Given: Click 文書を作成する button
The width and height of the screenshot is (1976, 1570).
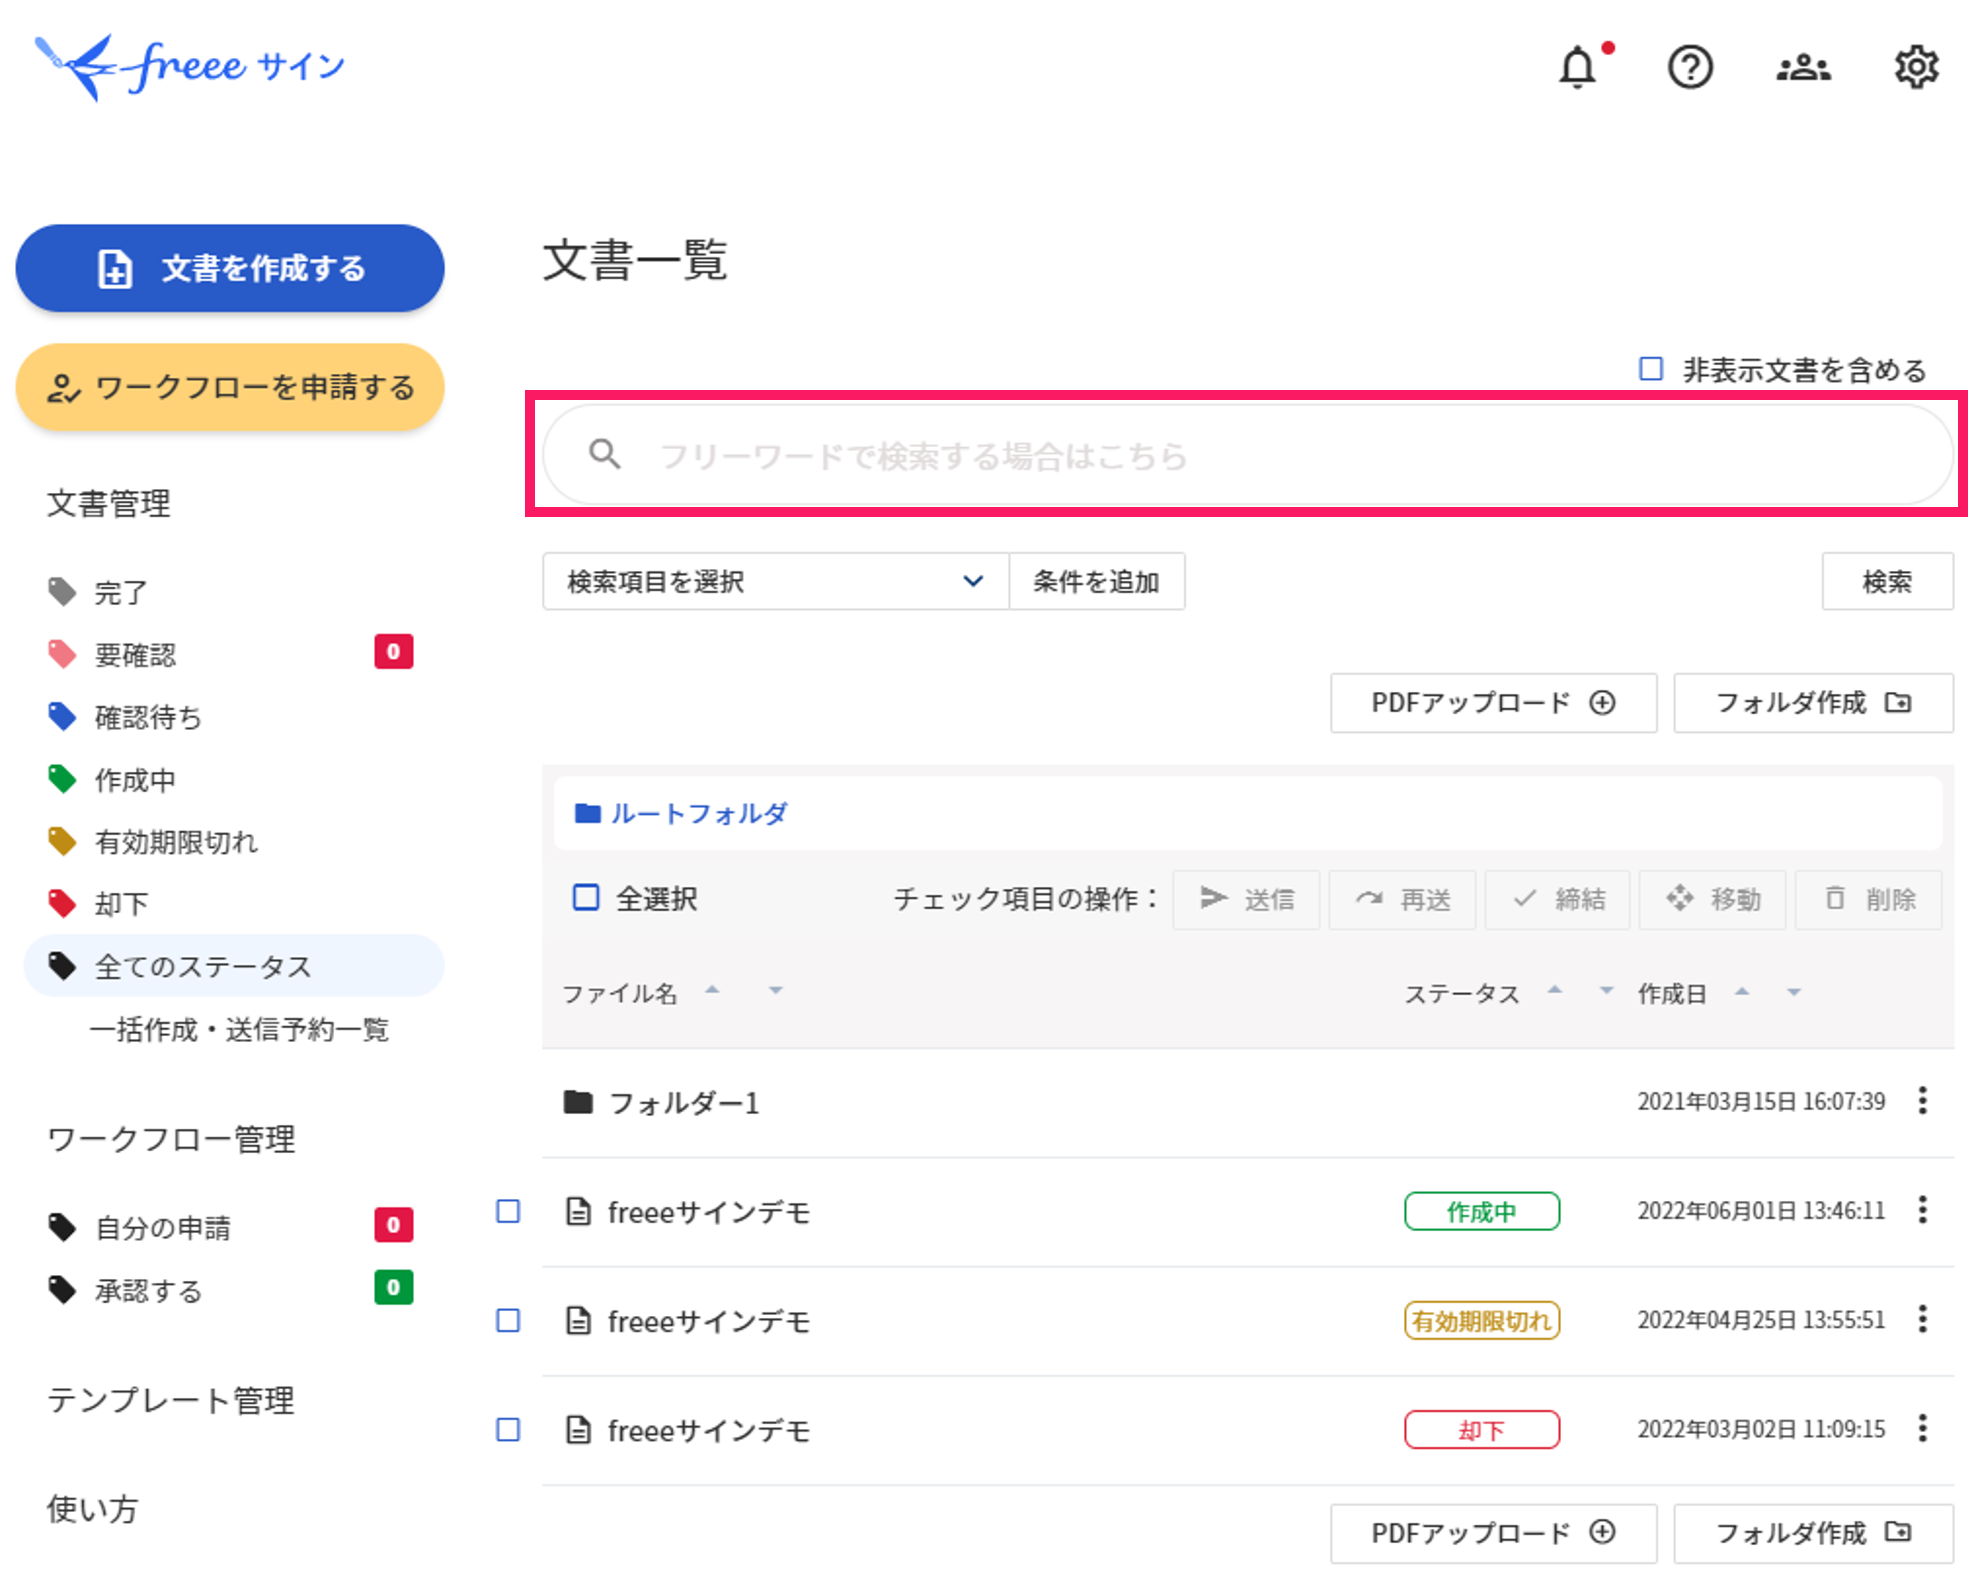Looking at the screenshot, I should click(x=230, y=268).
